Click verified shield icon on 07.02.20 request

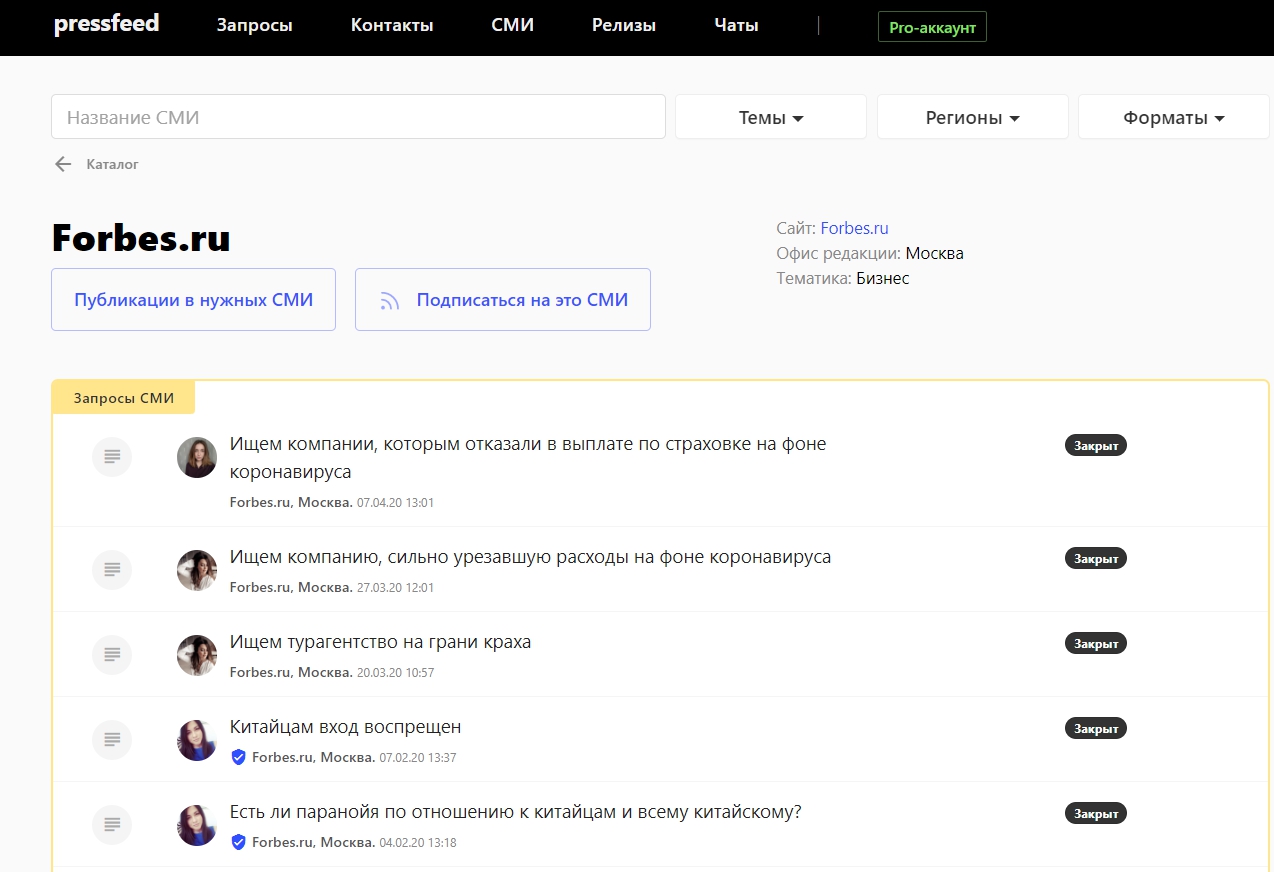(x=238, y=758)
